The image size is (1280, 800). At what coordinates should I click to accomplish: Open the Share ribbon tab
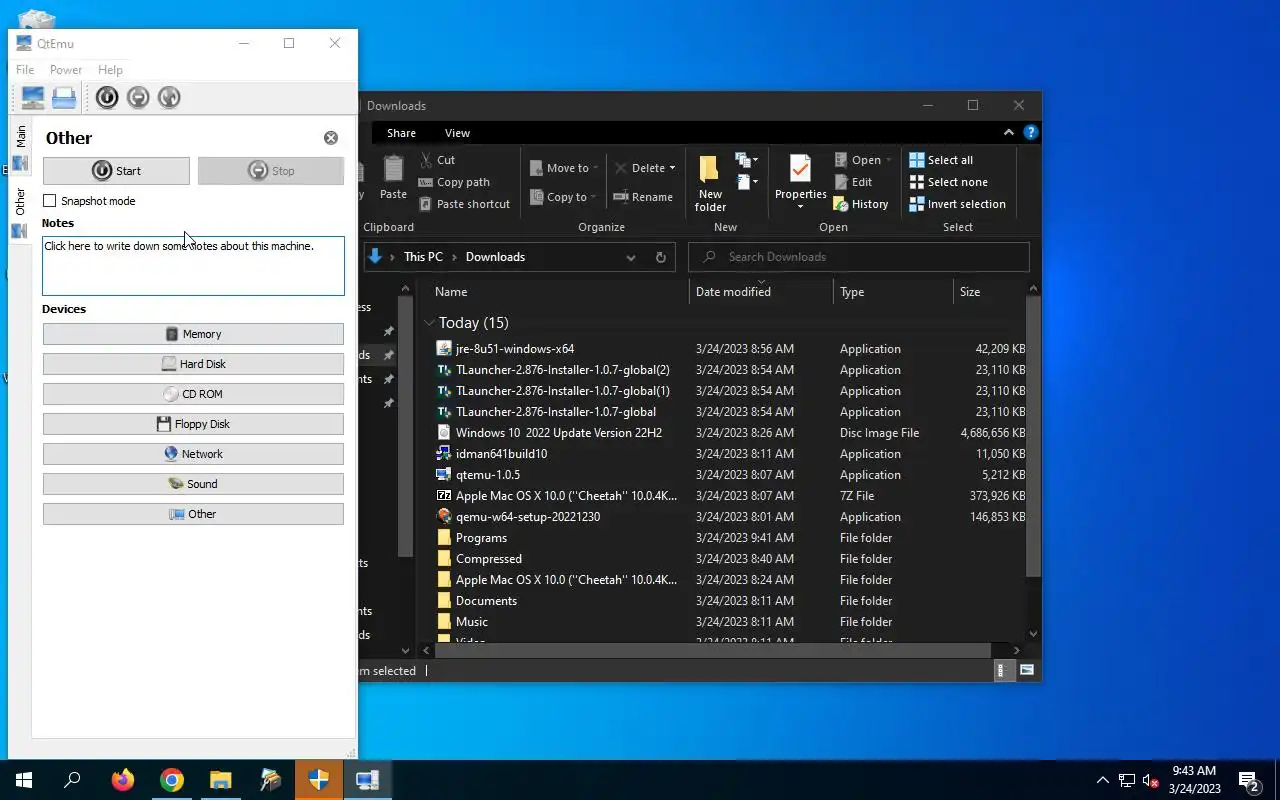pos(401,133)
